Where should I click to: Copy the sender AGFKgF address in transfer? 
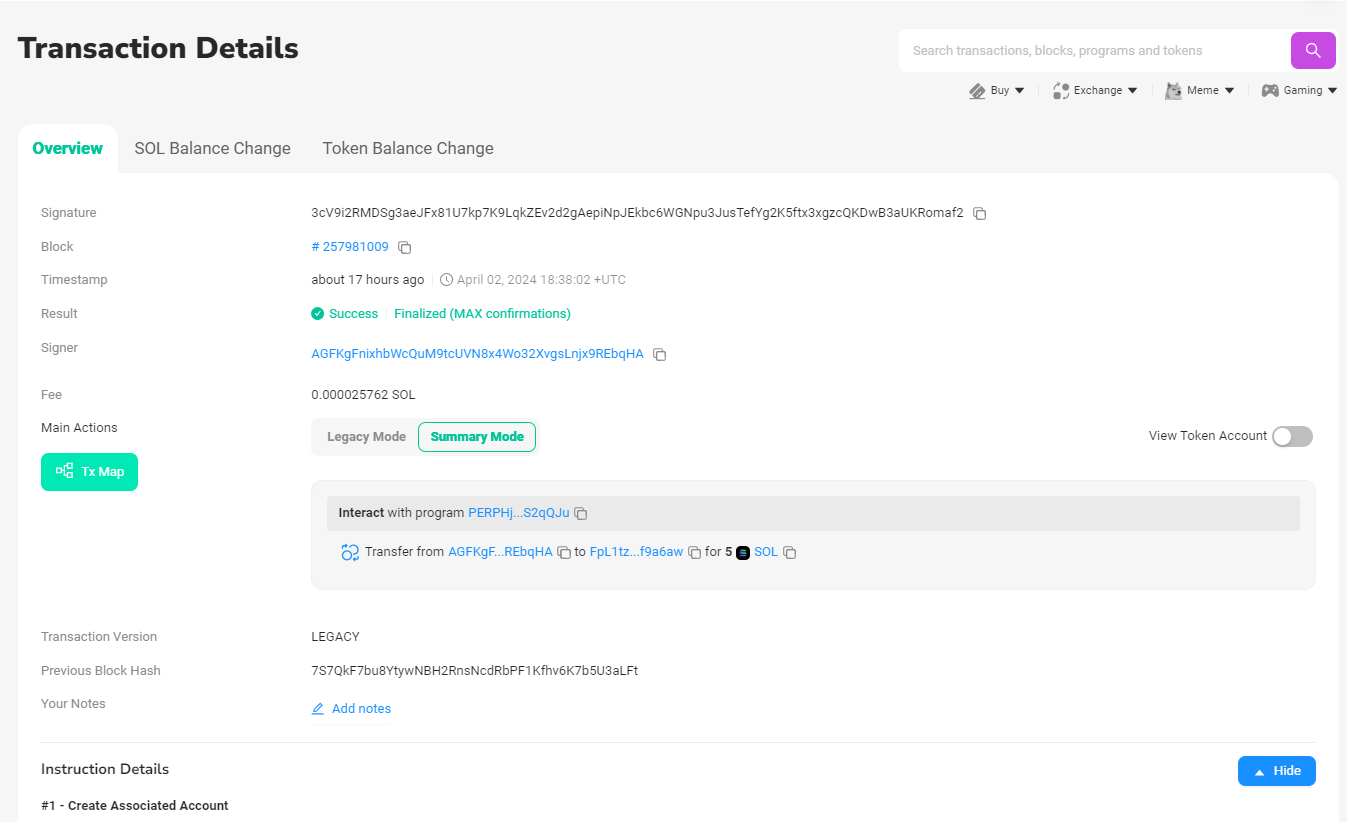point(564,552)
